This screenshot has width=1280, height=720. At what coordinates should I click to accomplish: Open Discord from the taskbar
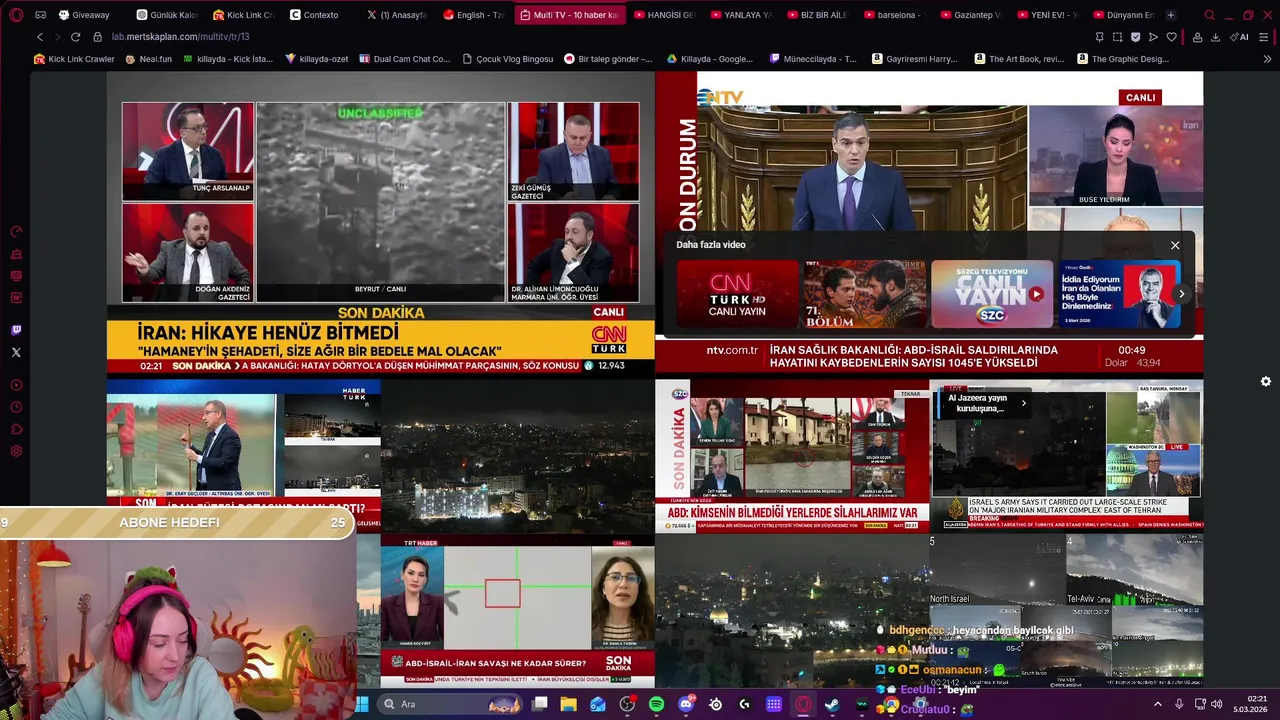(x=686, y=704)
